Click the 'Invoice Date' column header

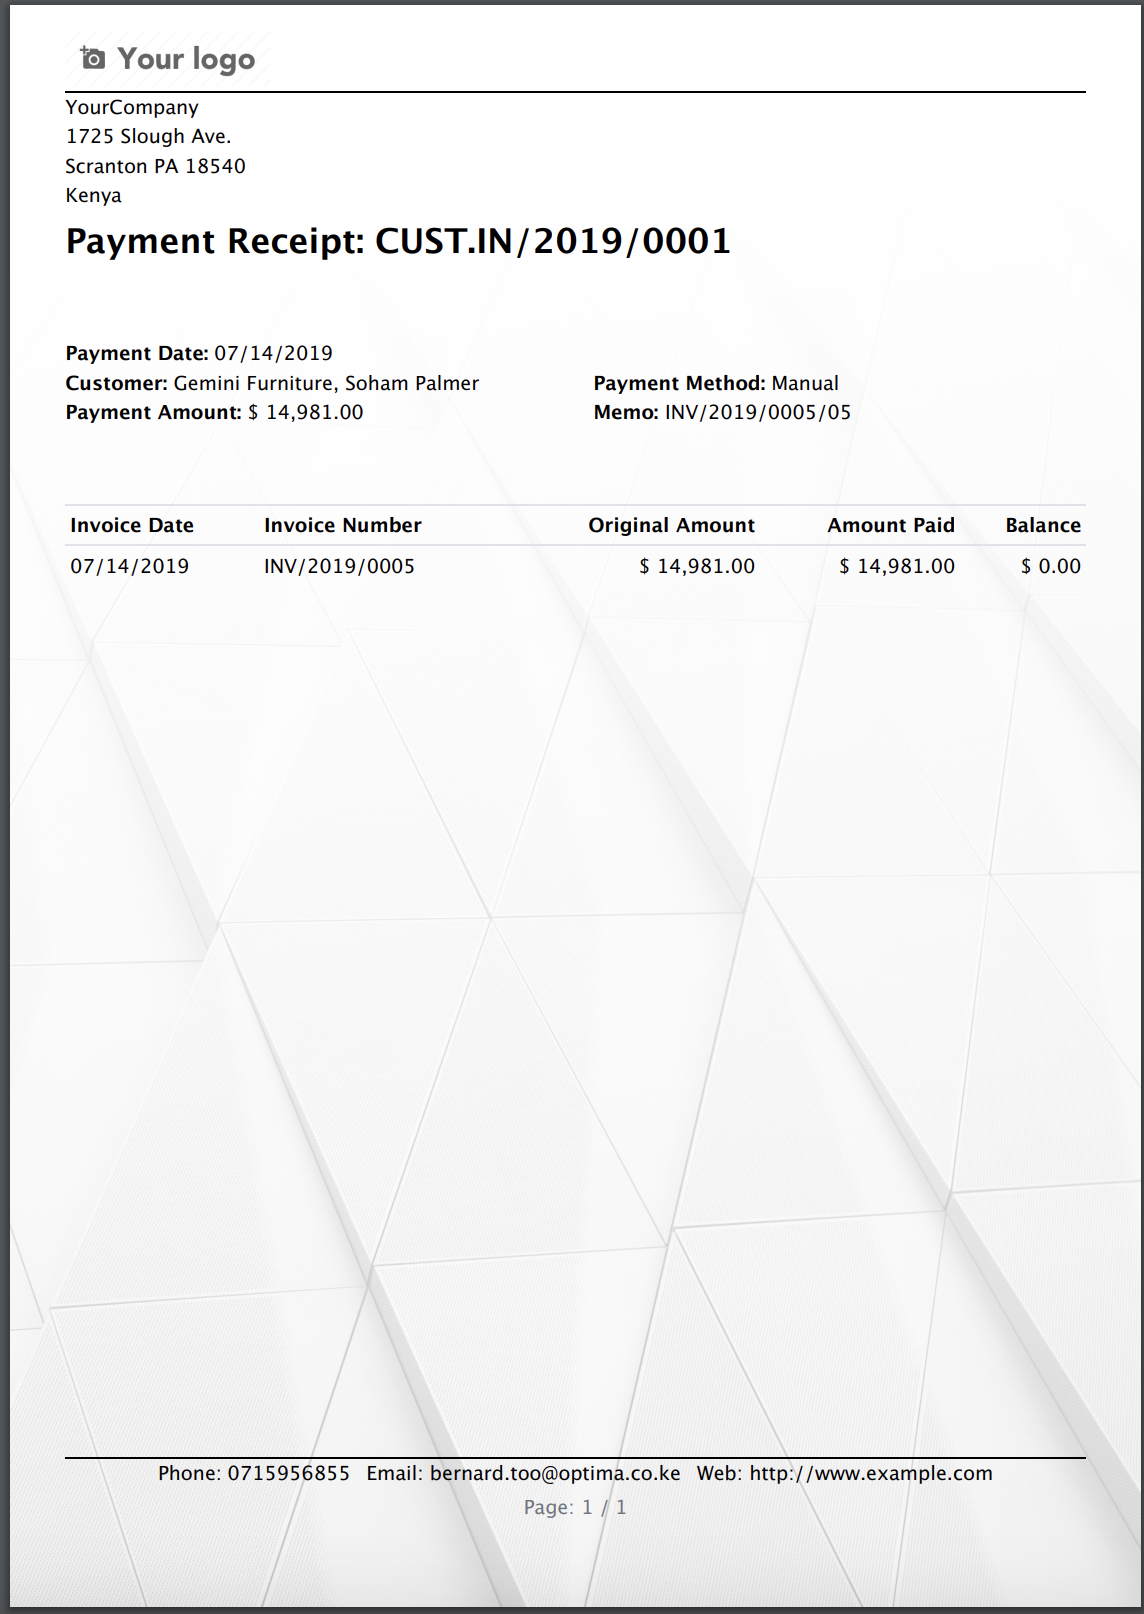pyautogui.click(x=132, y=525)
